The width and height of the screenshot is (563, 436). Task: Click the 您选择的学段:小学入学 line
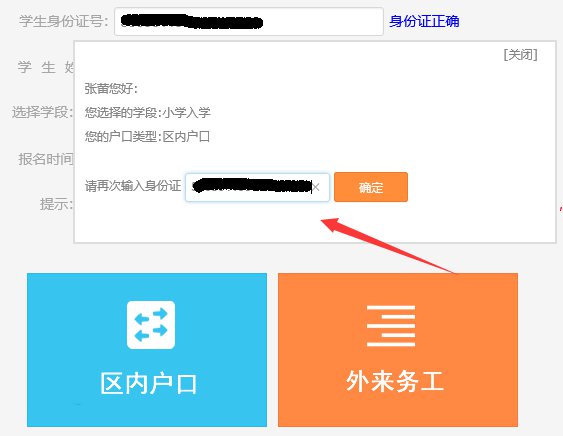[x=148, y=113]
